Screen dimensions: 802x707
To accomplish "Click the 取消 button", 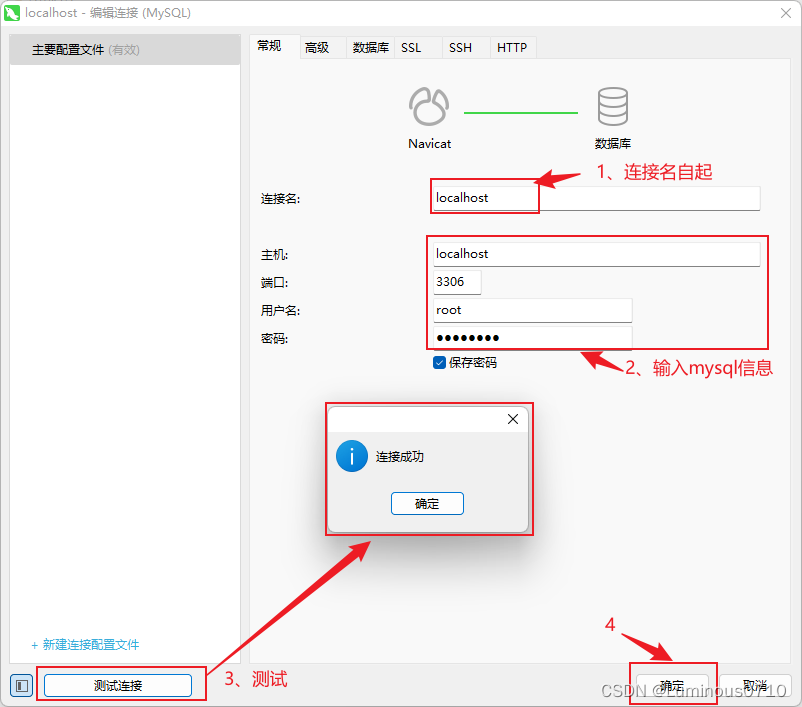I will (x=755, y=686).
